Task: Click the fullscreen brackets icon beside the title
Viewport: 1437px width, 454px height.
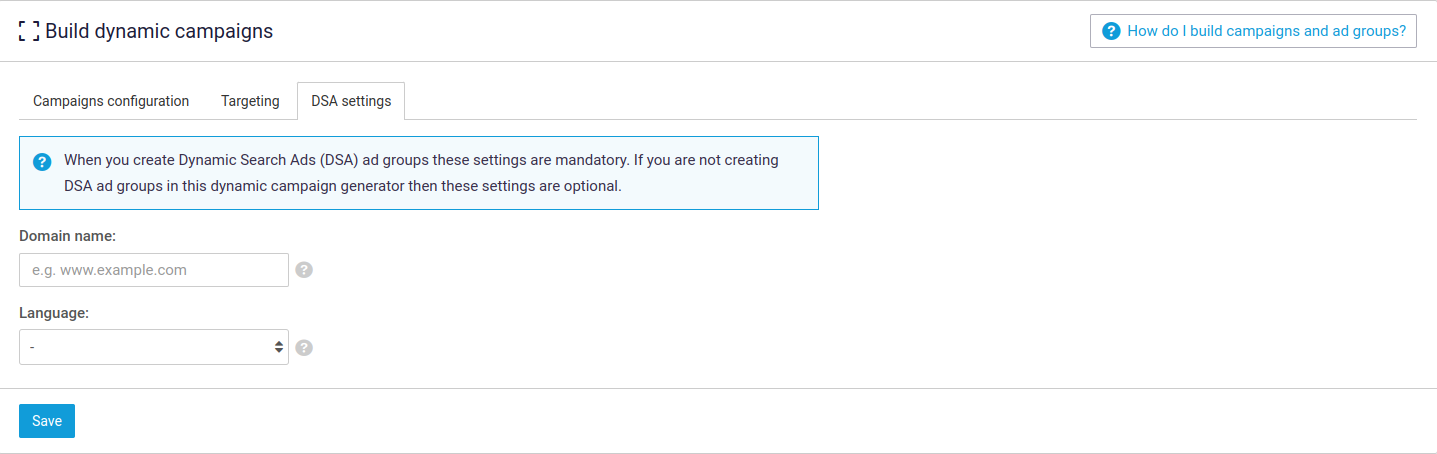Action: click(x=29, y=31)
